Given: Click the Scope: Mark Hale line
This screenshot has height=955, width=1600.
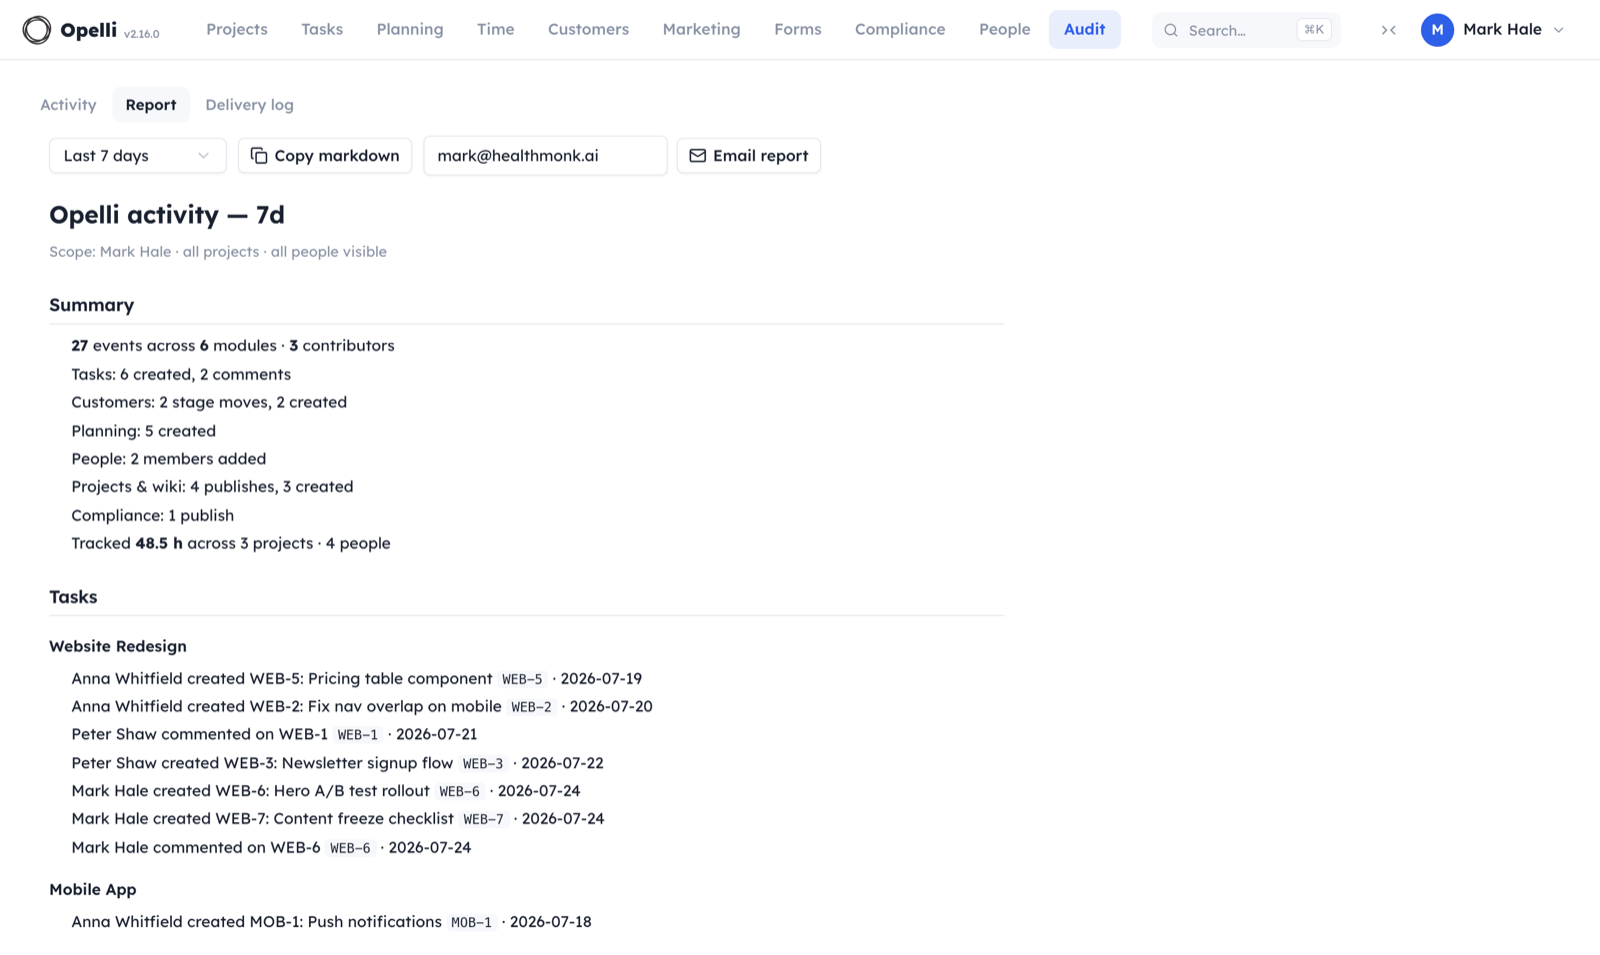Looking at the screenshot, I should (x=218, y=252).
